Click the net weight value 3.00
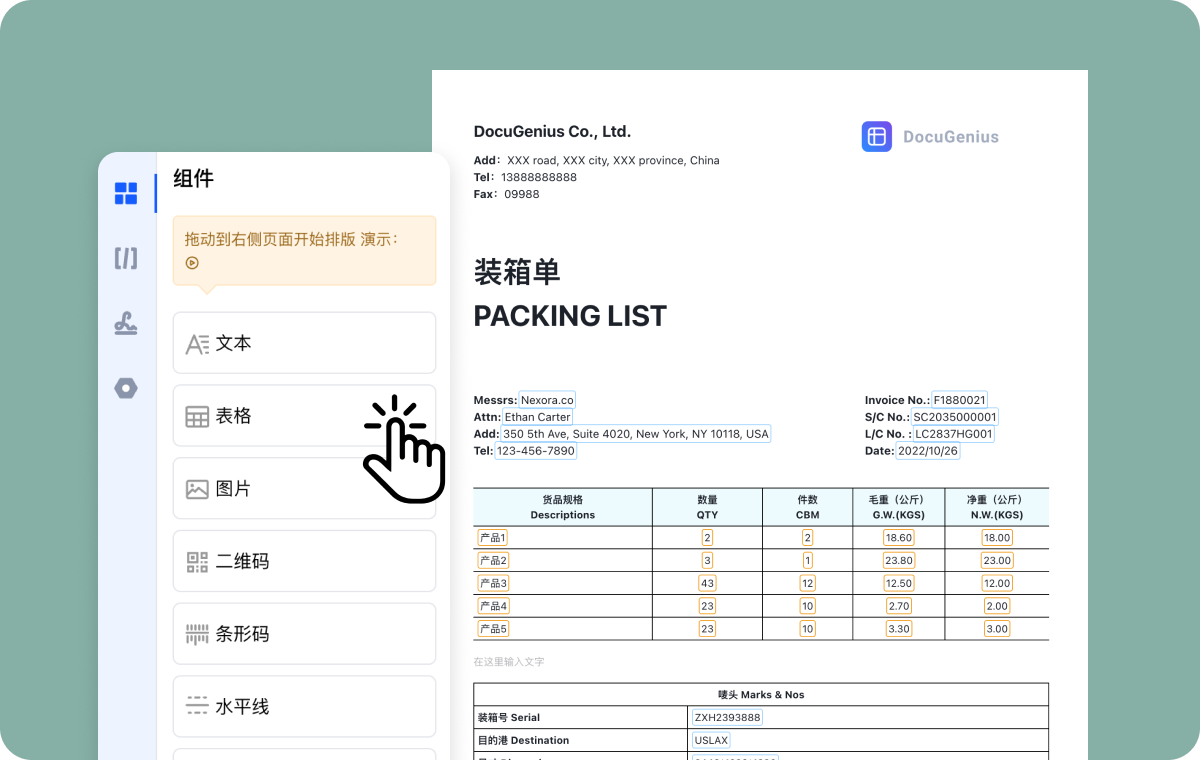Image resolution: width=1200 pixels, height=760 pixels. pyautogui.click(x=997, y=629)
